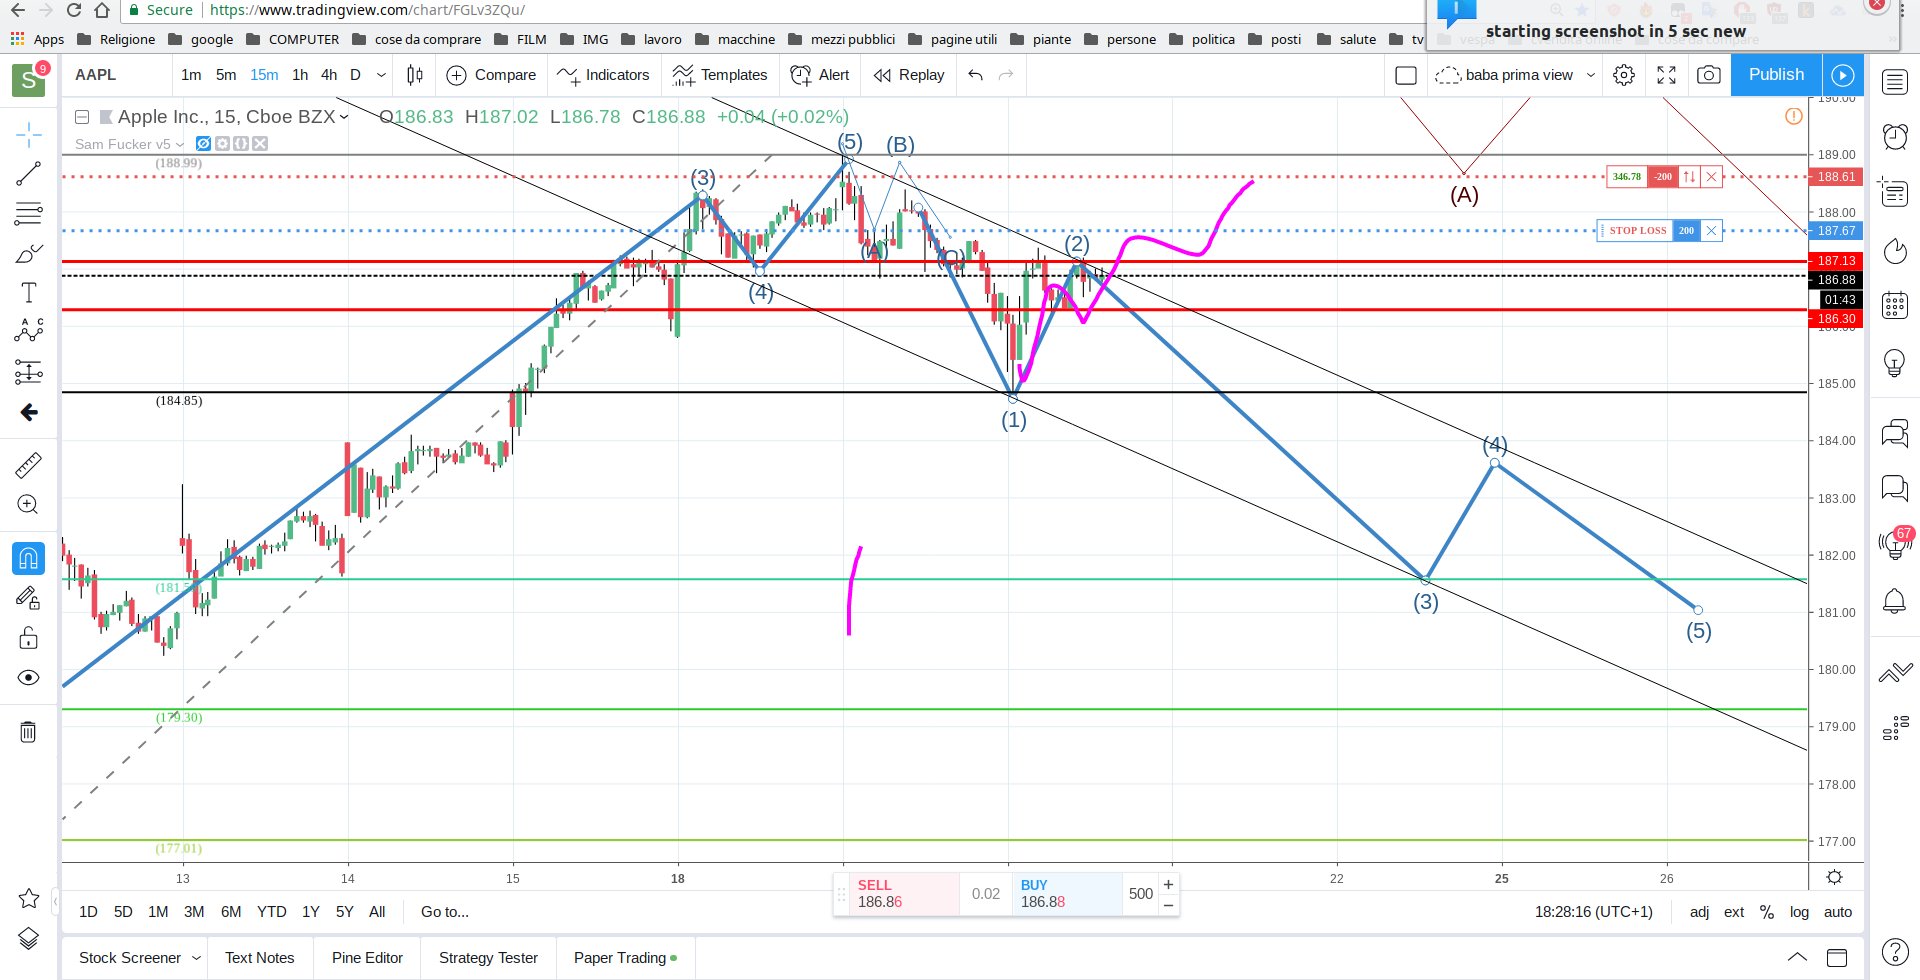Open the Indicators menu

[x=603, y=75]
